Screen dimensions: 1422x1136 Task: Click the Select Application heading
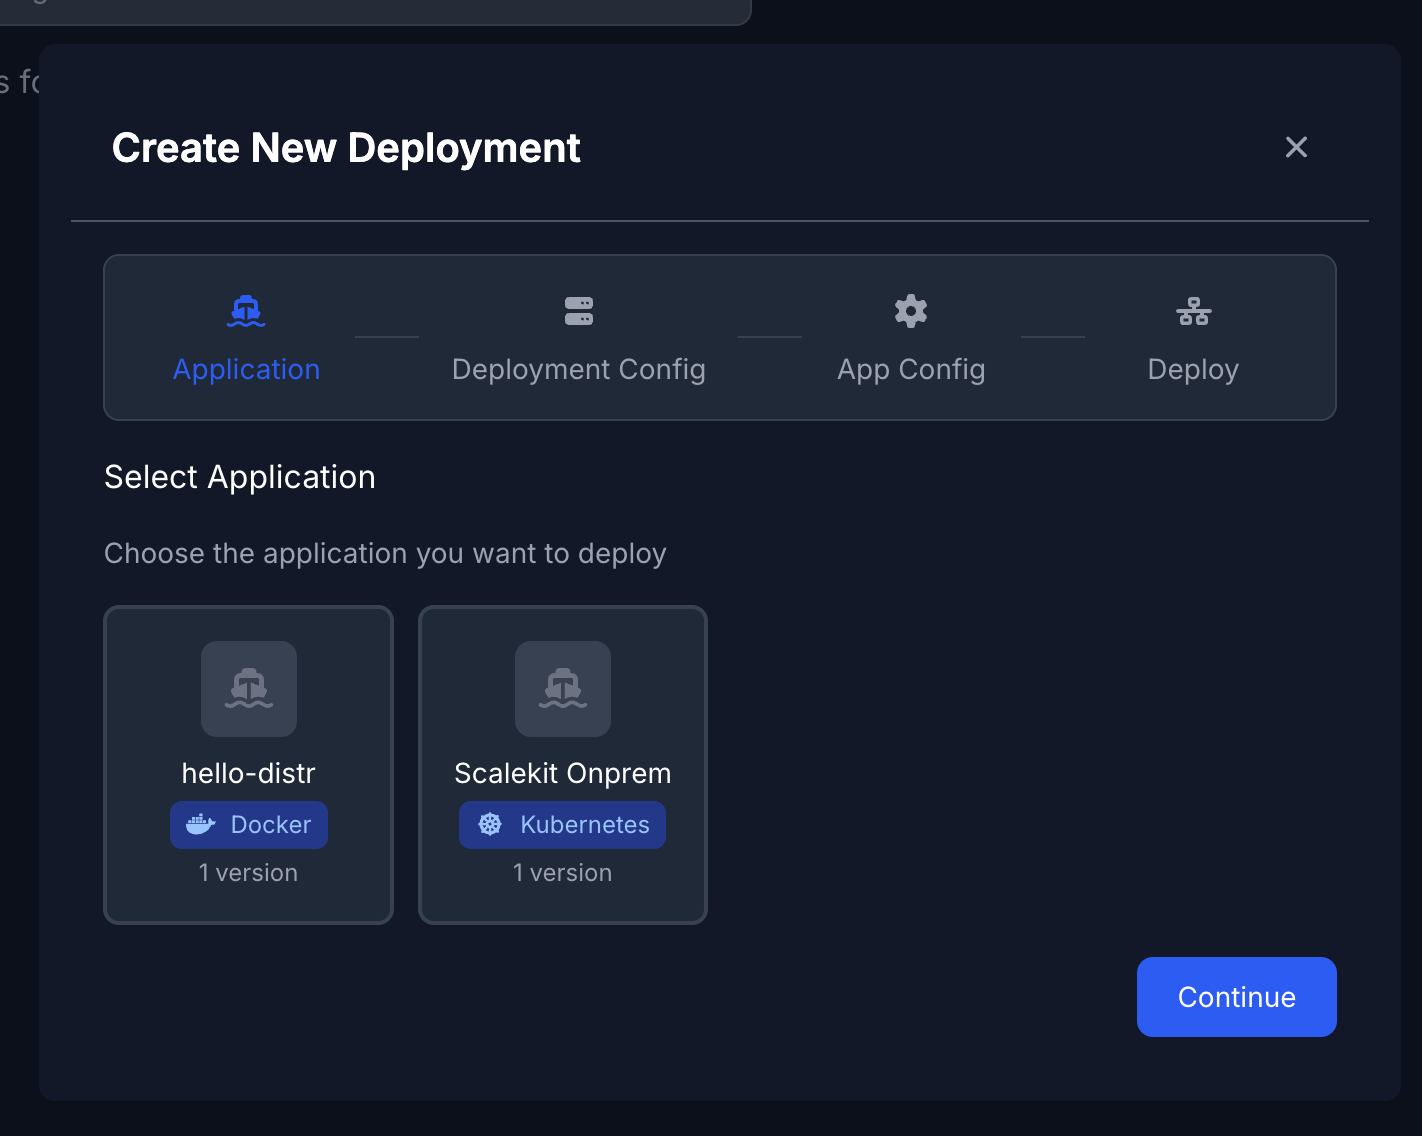[240, 477]
